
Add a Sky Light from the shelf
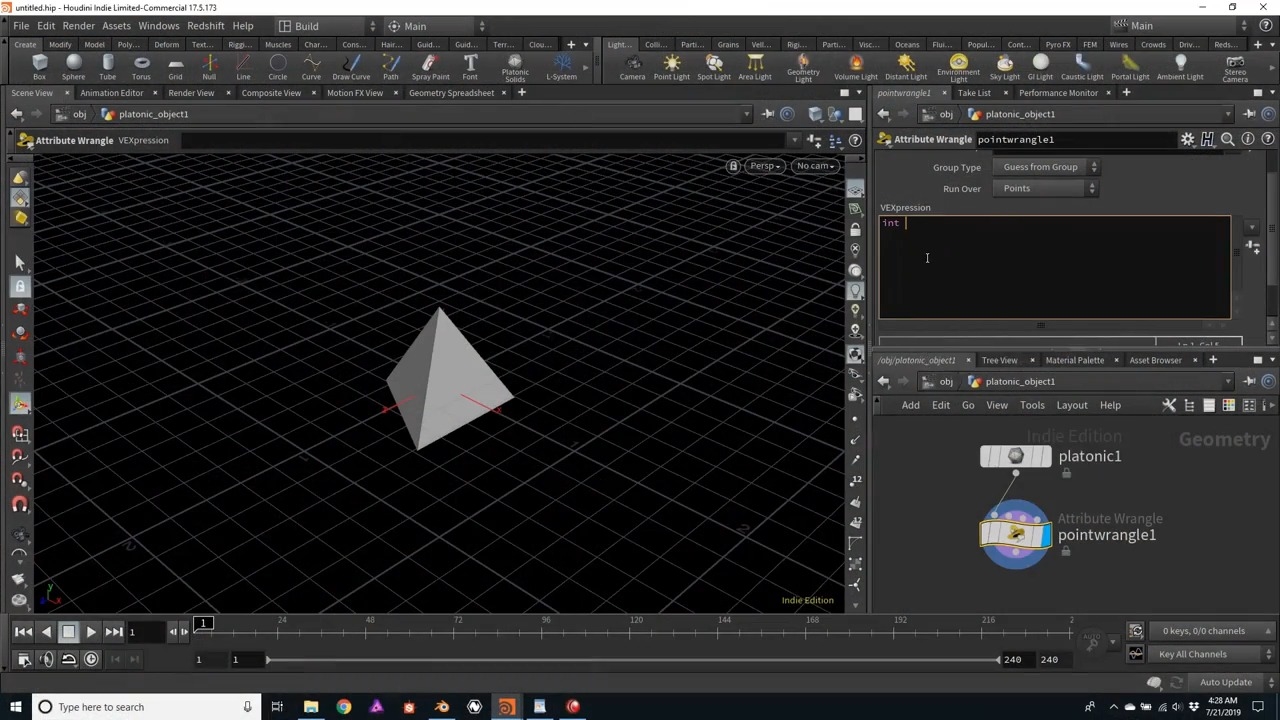click(1004, 67)
